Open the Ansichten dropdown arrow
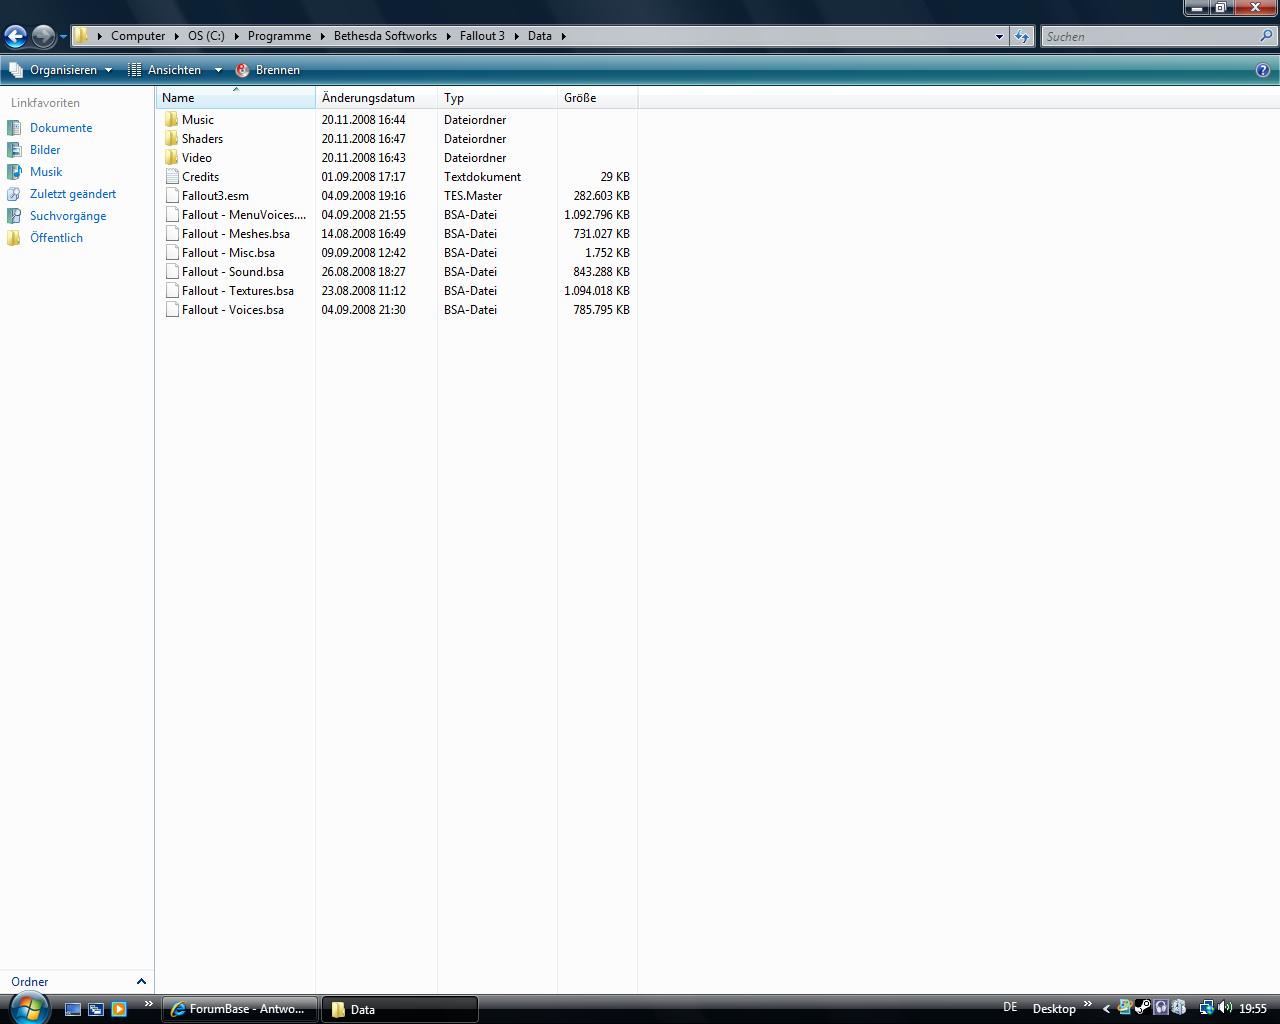This screenshot has height=1024, width=1280. (218, 70)
